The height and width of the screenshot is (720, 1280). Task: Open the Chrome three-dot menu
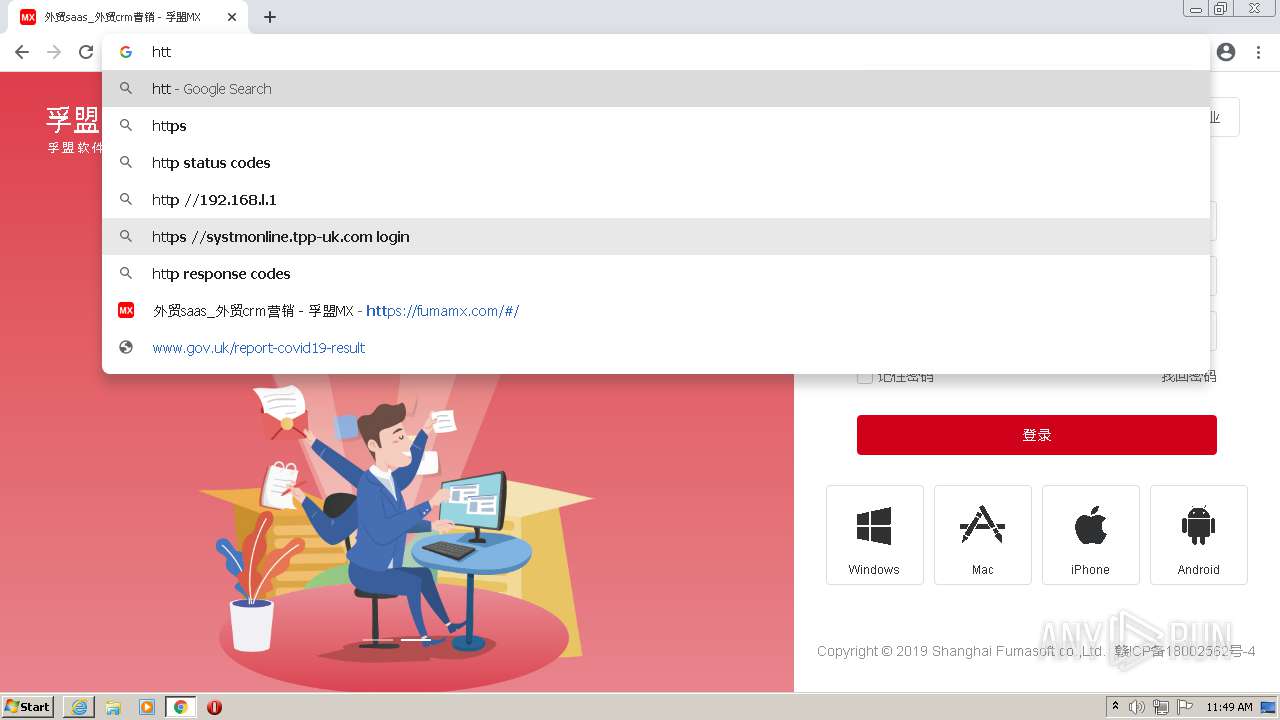click(x=1258, y=52)
